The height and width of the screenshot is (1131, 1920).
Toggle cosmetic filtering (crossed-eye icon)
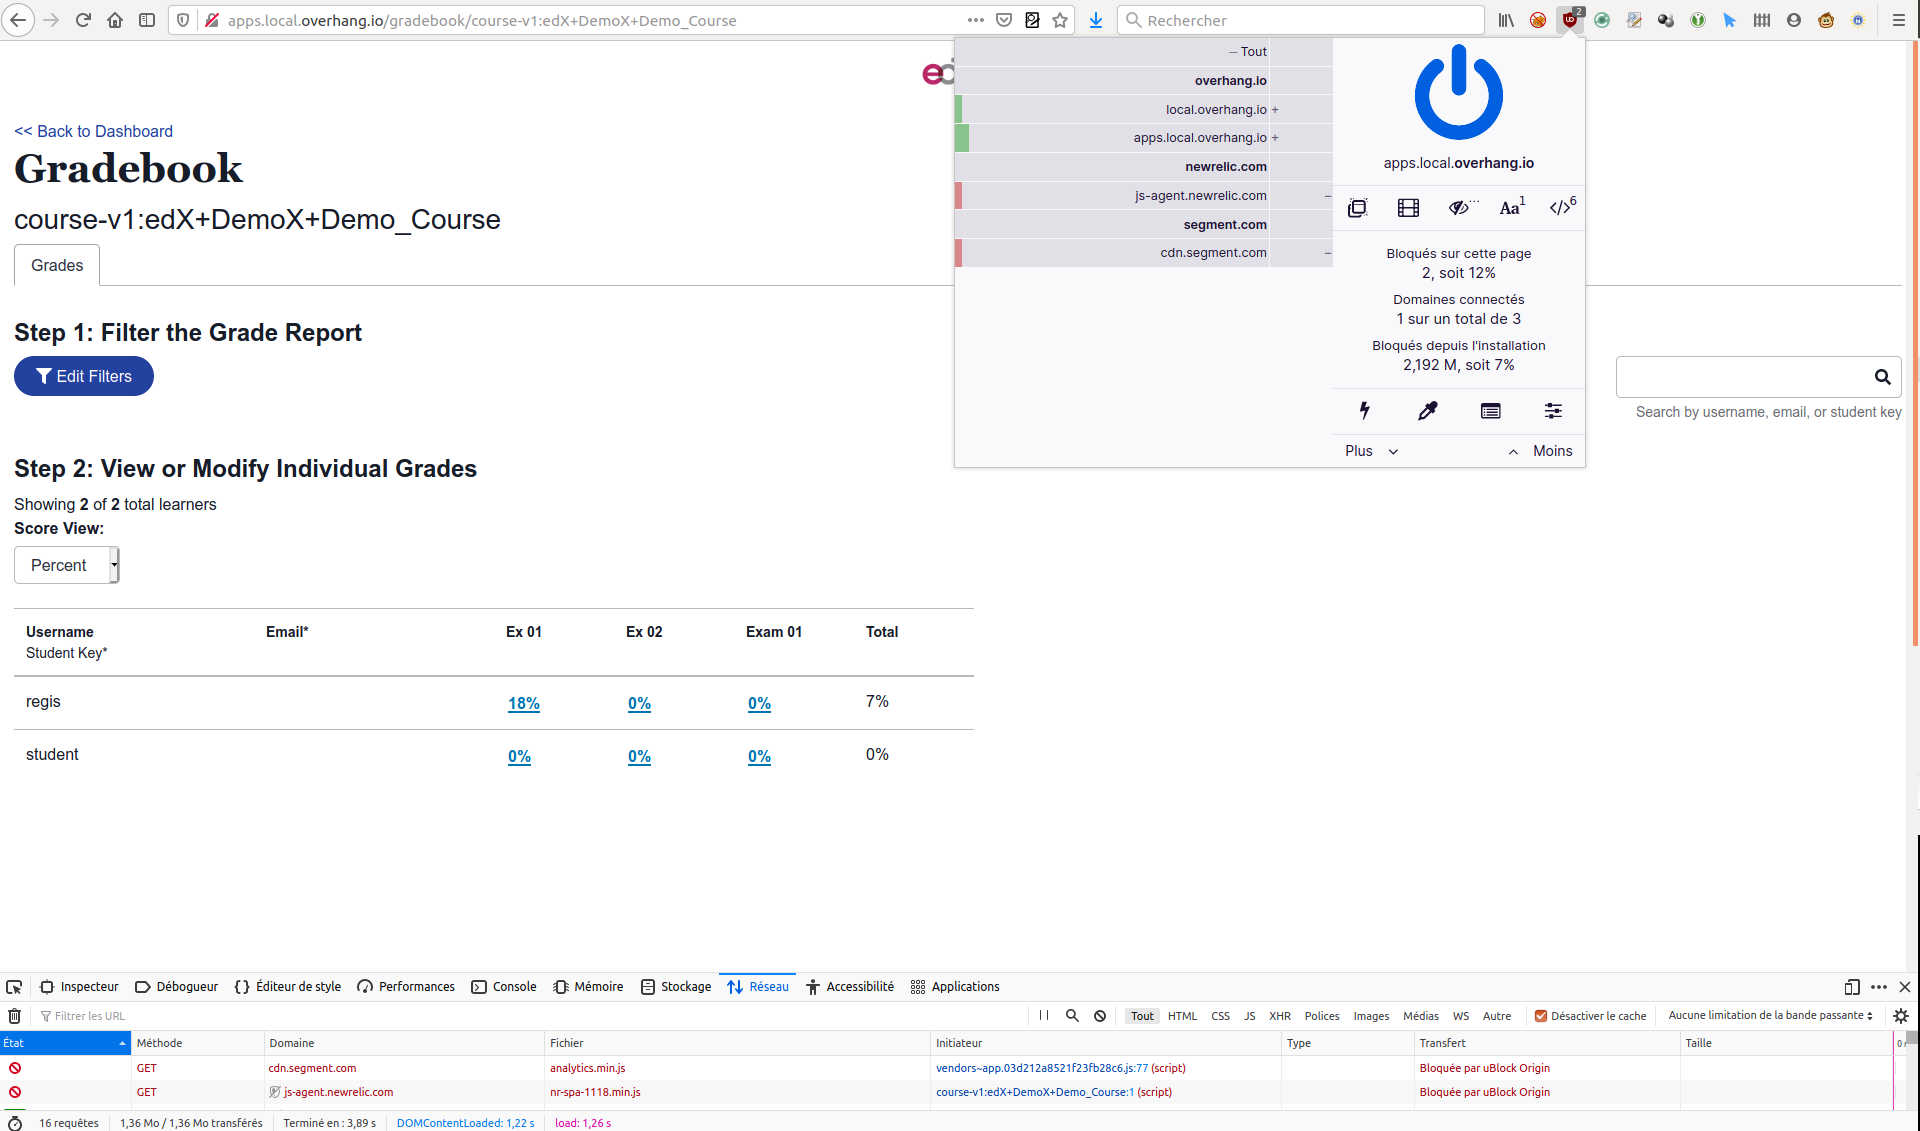(x=1459, y=207)
